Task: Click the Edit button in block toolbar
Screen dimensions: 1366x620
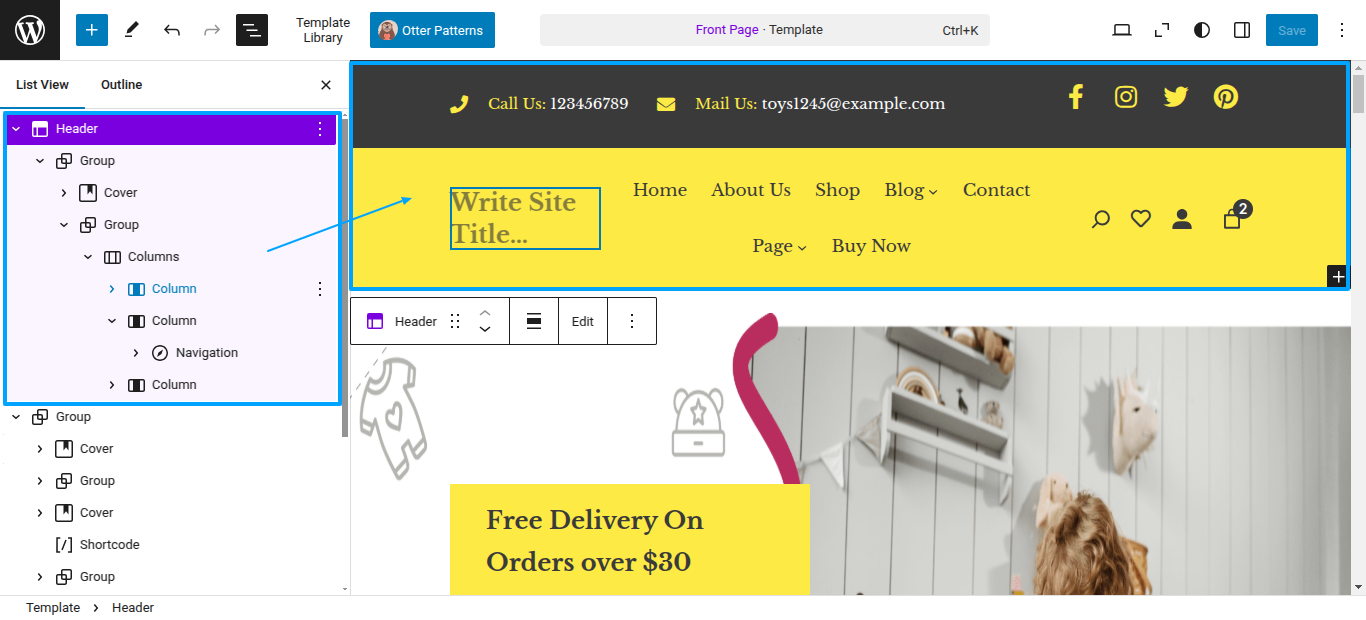Action: [x=583, y=321]
